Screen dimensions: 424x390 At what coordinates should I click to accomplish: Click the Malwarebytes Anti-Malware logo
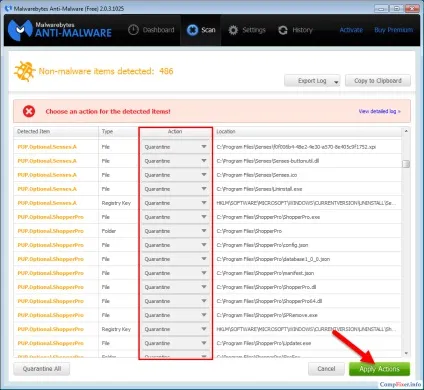coord(60,30)
